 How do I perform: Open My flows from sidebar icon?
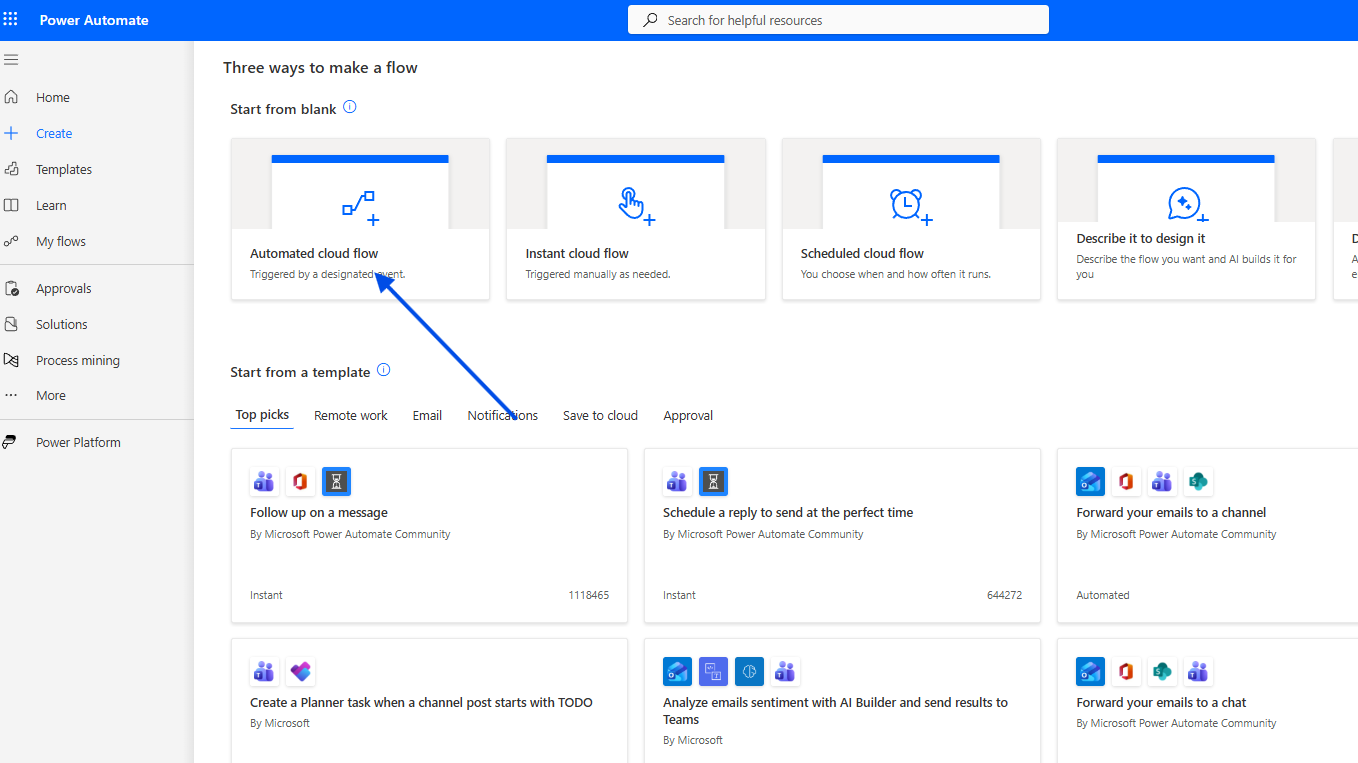pos(11,241)
